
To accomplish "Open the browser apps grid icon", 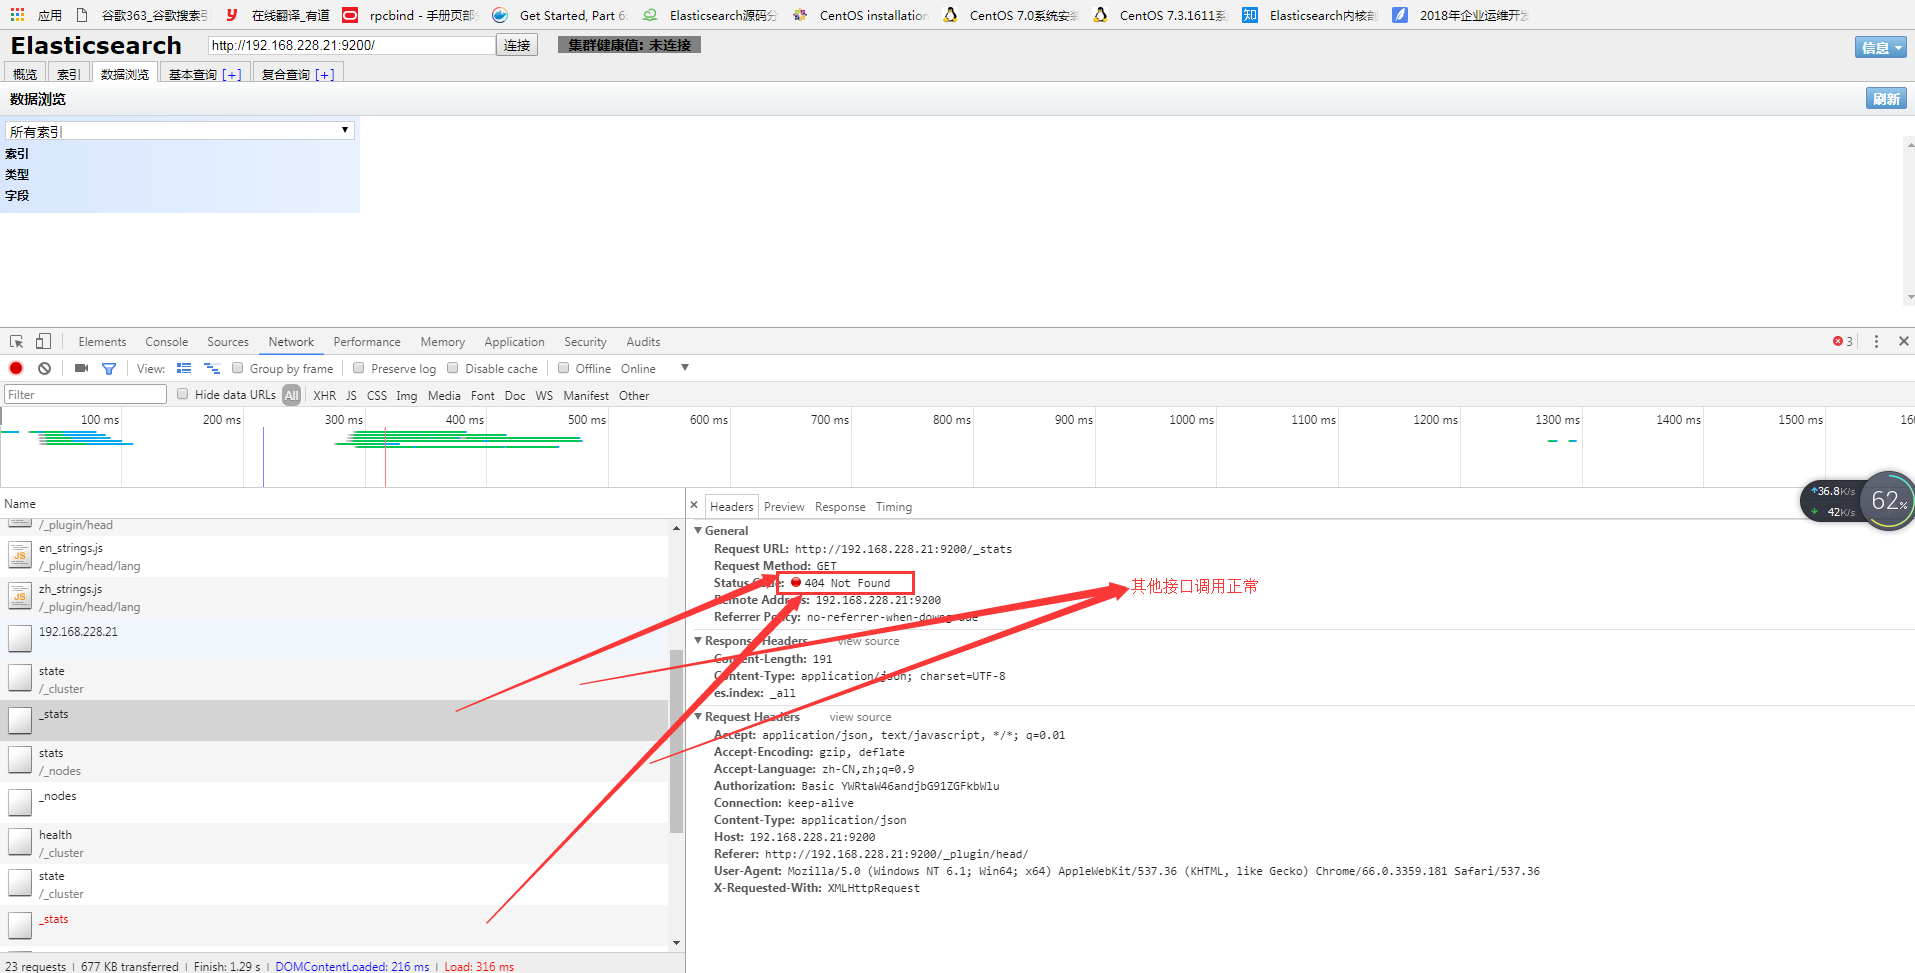I will (17, 15).
